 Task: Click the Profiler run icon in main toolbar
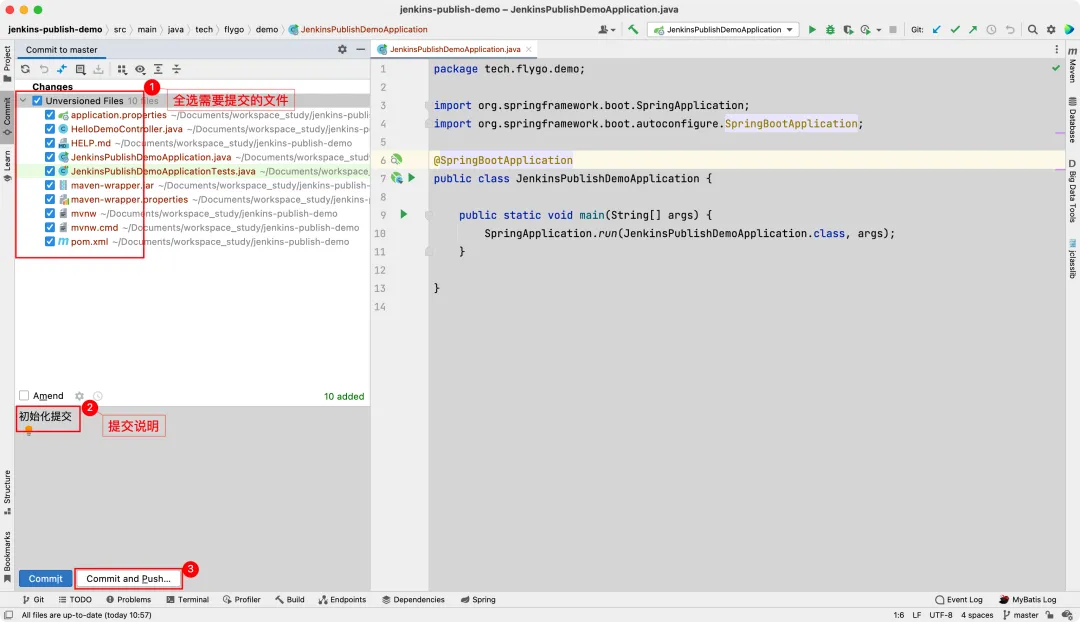866,30
